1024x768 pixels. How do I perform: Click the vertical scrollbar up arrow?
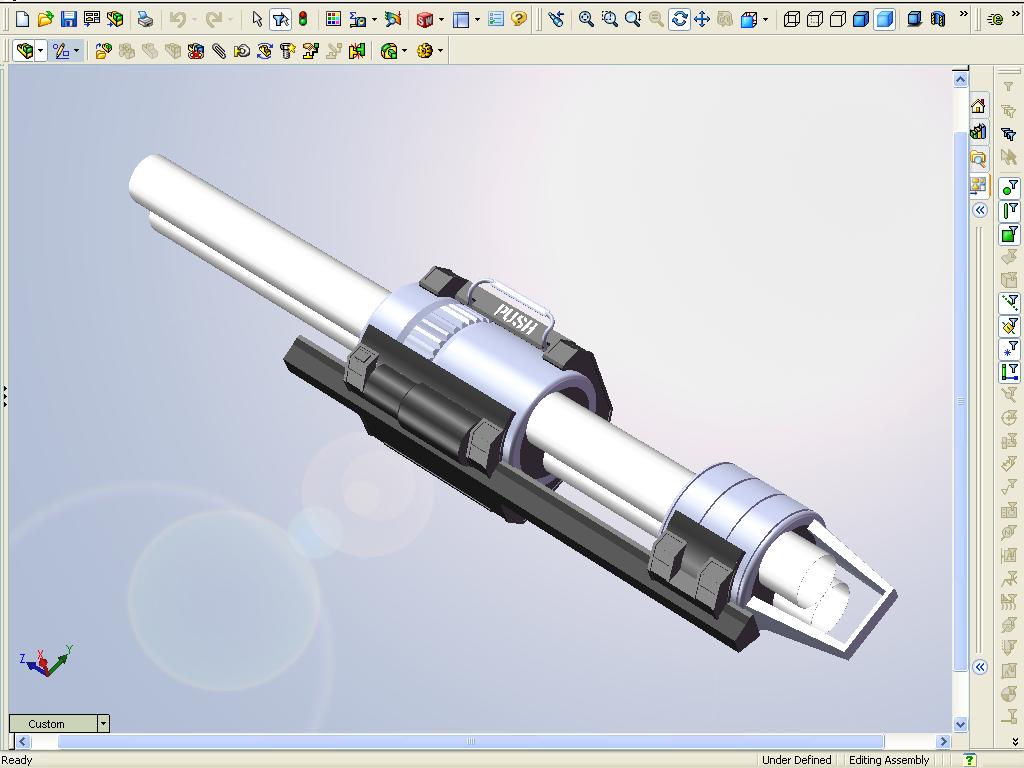point(960,80)
